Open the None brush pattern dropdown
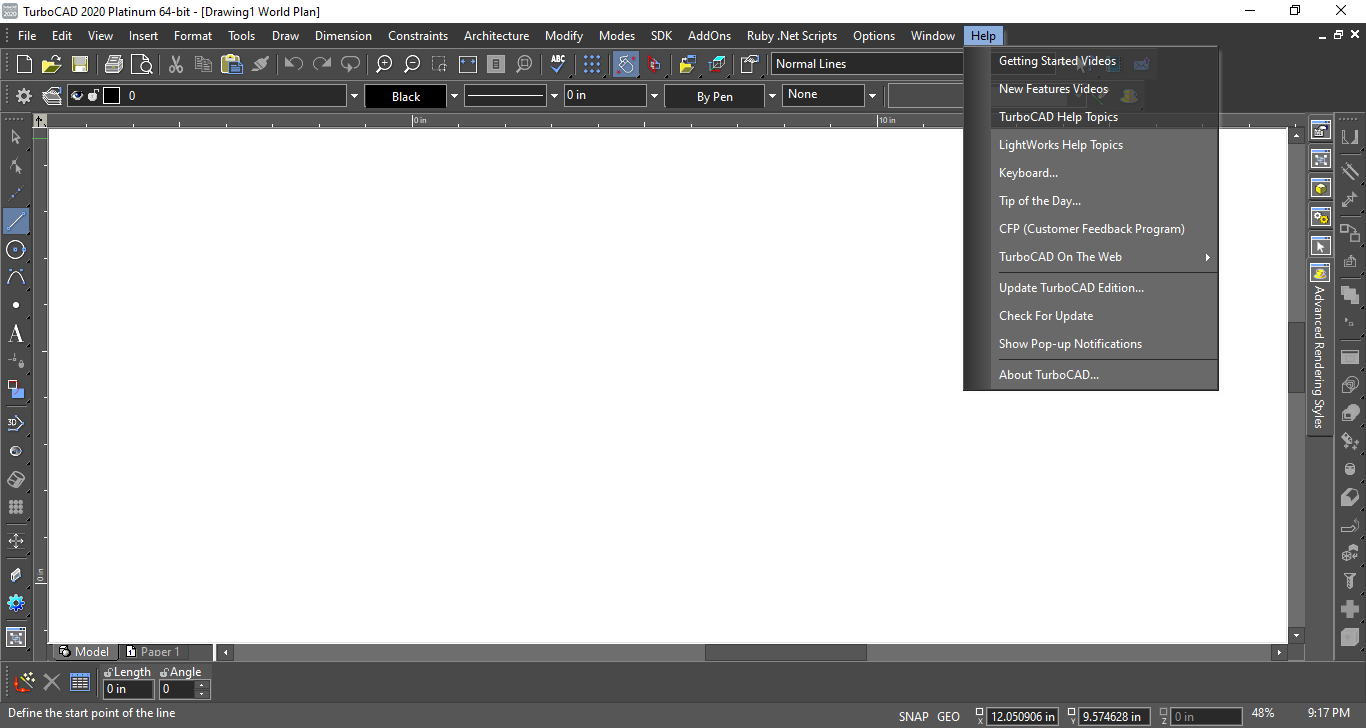 point(872,96)
